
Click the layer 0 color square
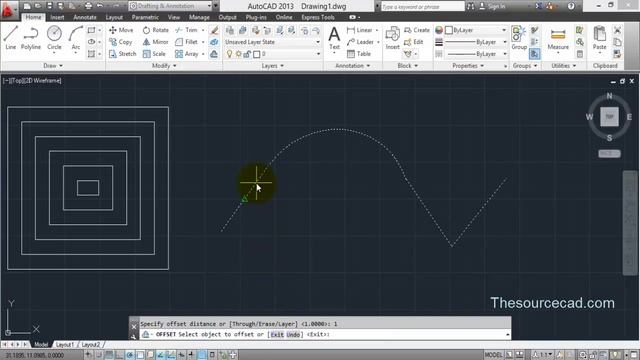pyautogui.click(x=257, y=54)
